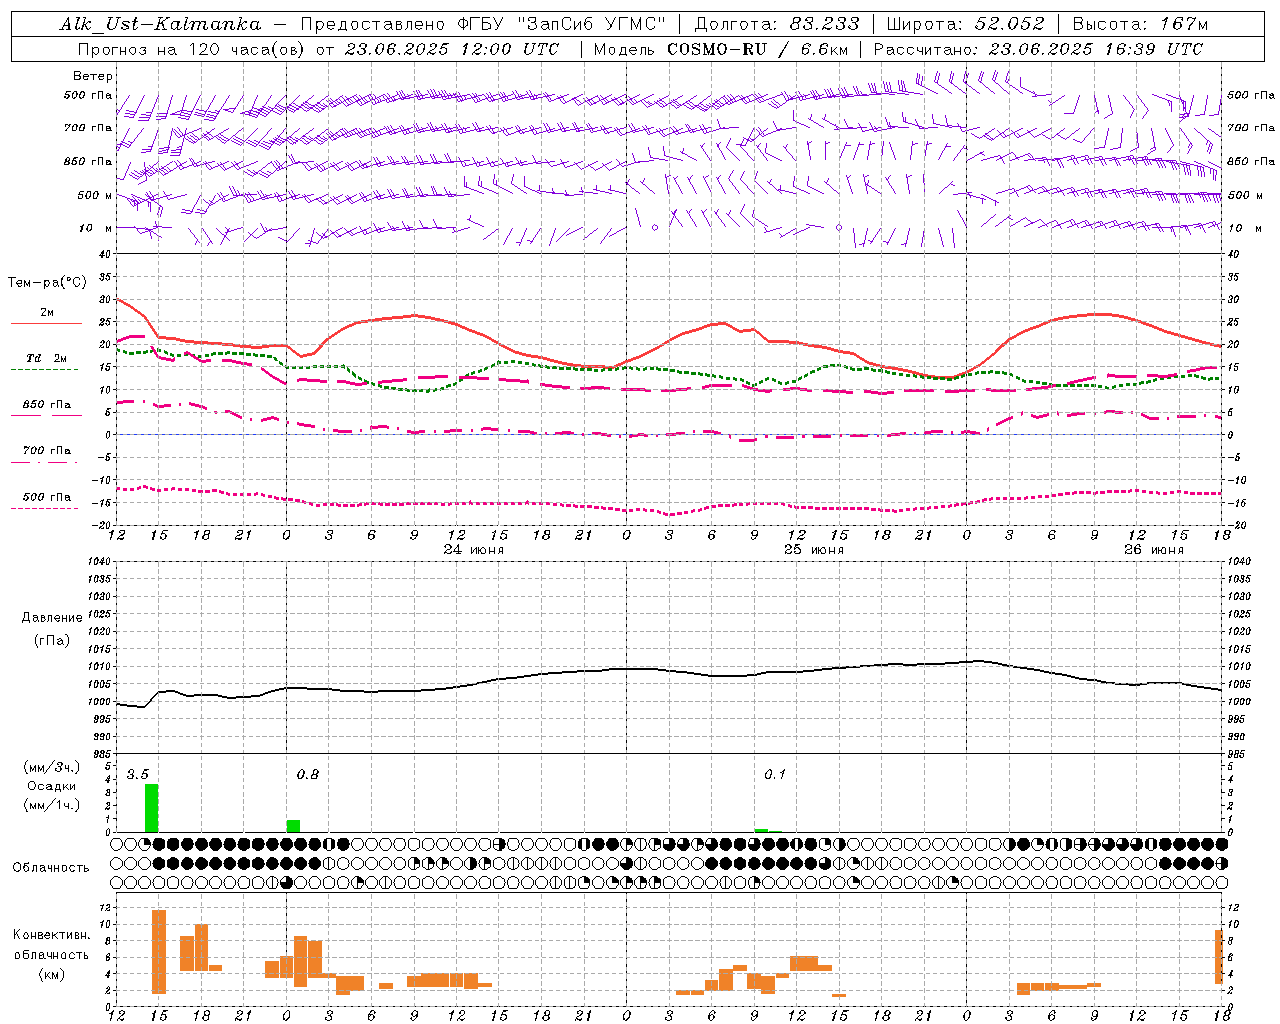Screen dimensions: 1280x1024
Task: Click the tall green 3.5 mm precipitation bar
Action: [152, 808]
